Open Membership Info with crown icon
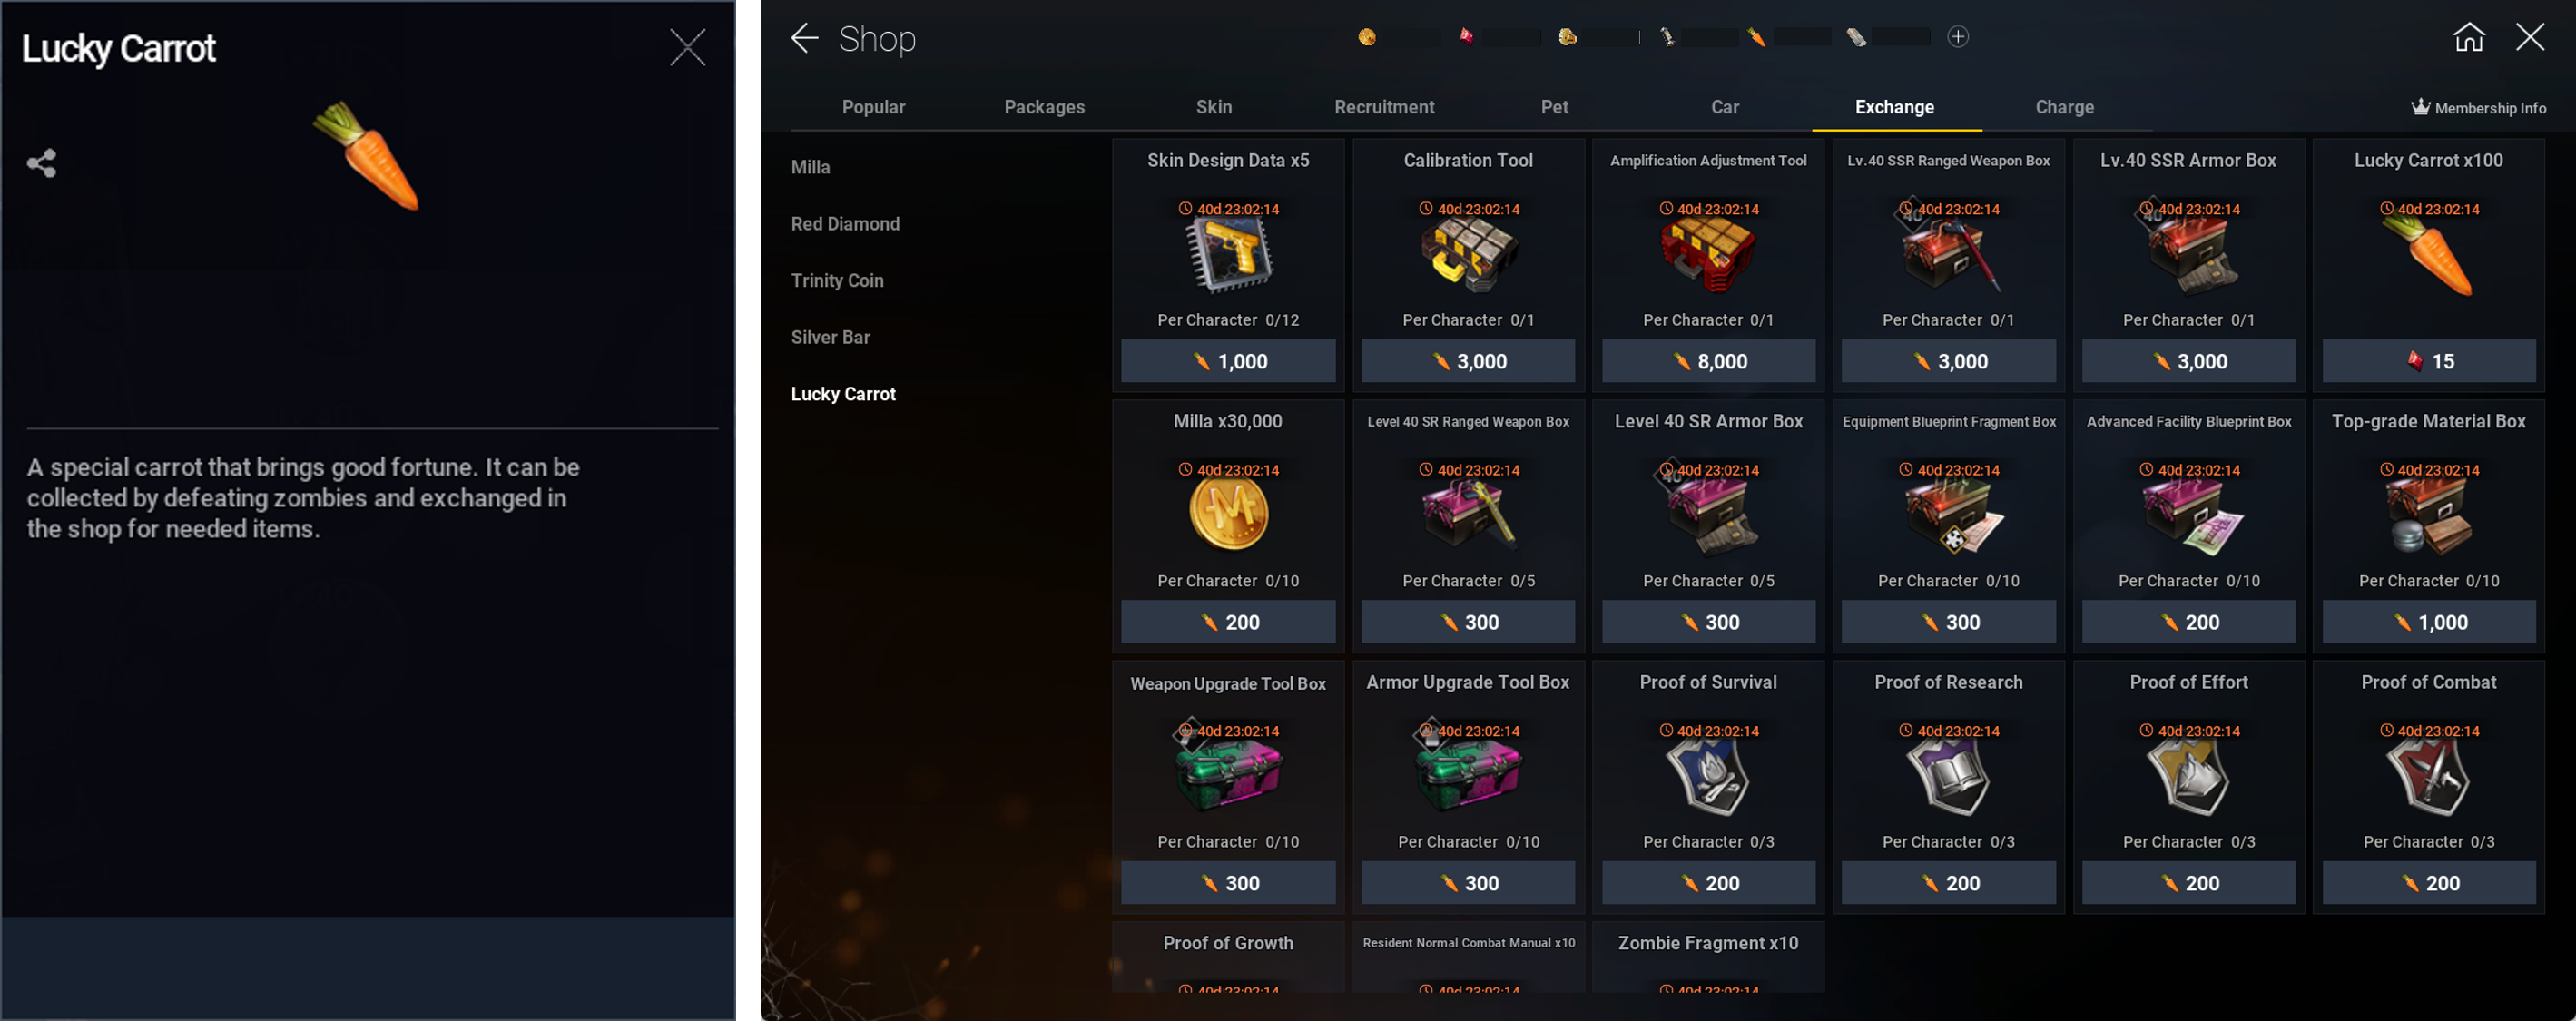This screenshot has width=2576, height=1021. (2478, 107)
